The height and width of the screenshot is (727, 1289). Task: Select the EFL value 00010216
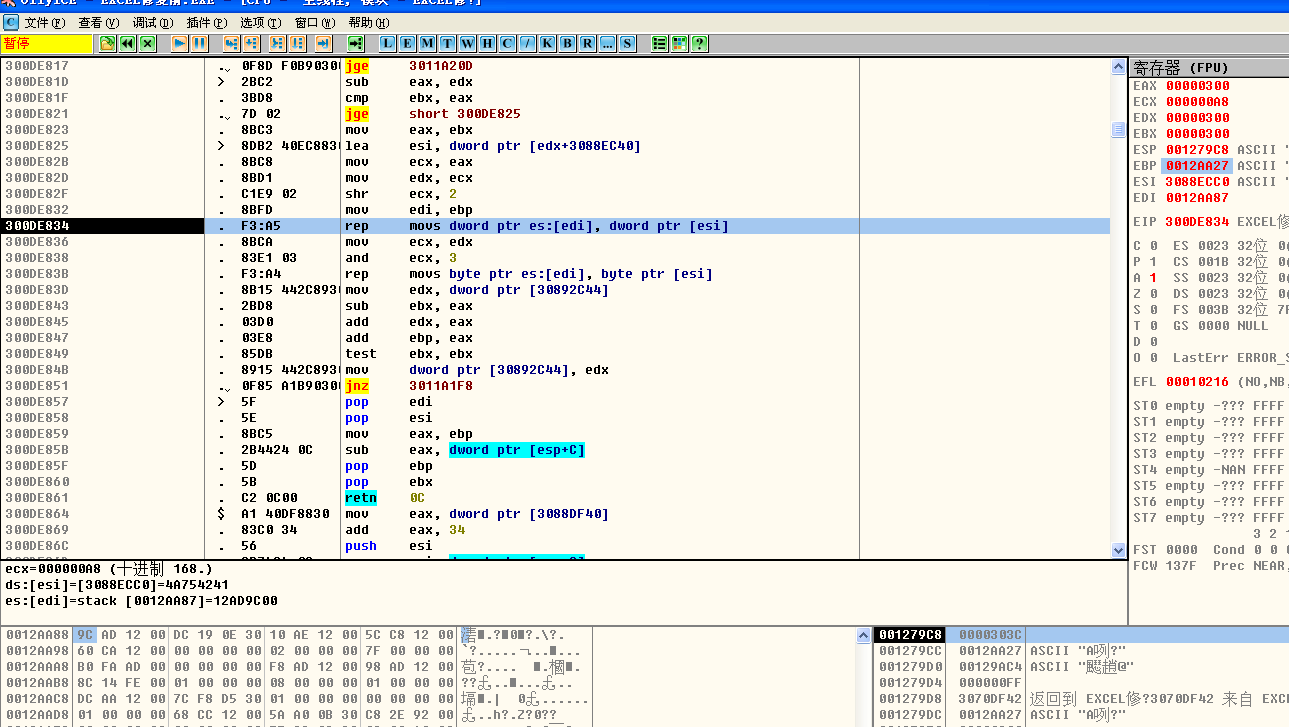click(x=1196, y=382)
